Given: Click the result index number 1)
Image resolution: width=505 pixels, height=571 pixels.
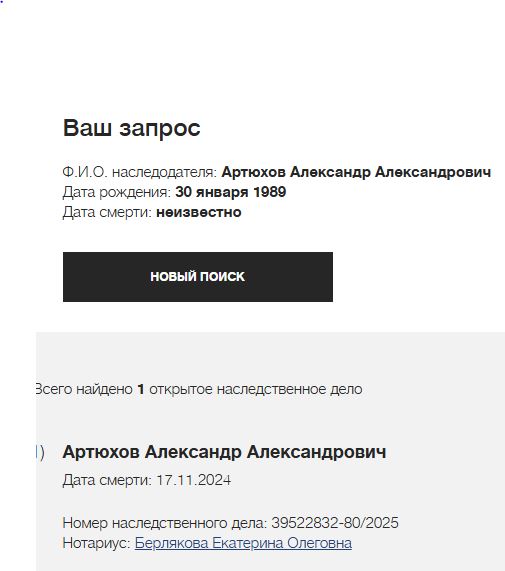Looking at the screenshot, I should [x=40, y=453].
